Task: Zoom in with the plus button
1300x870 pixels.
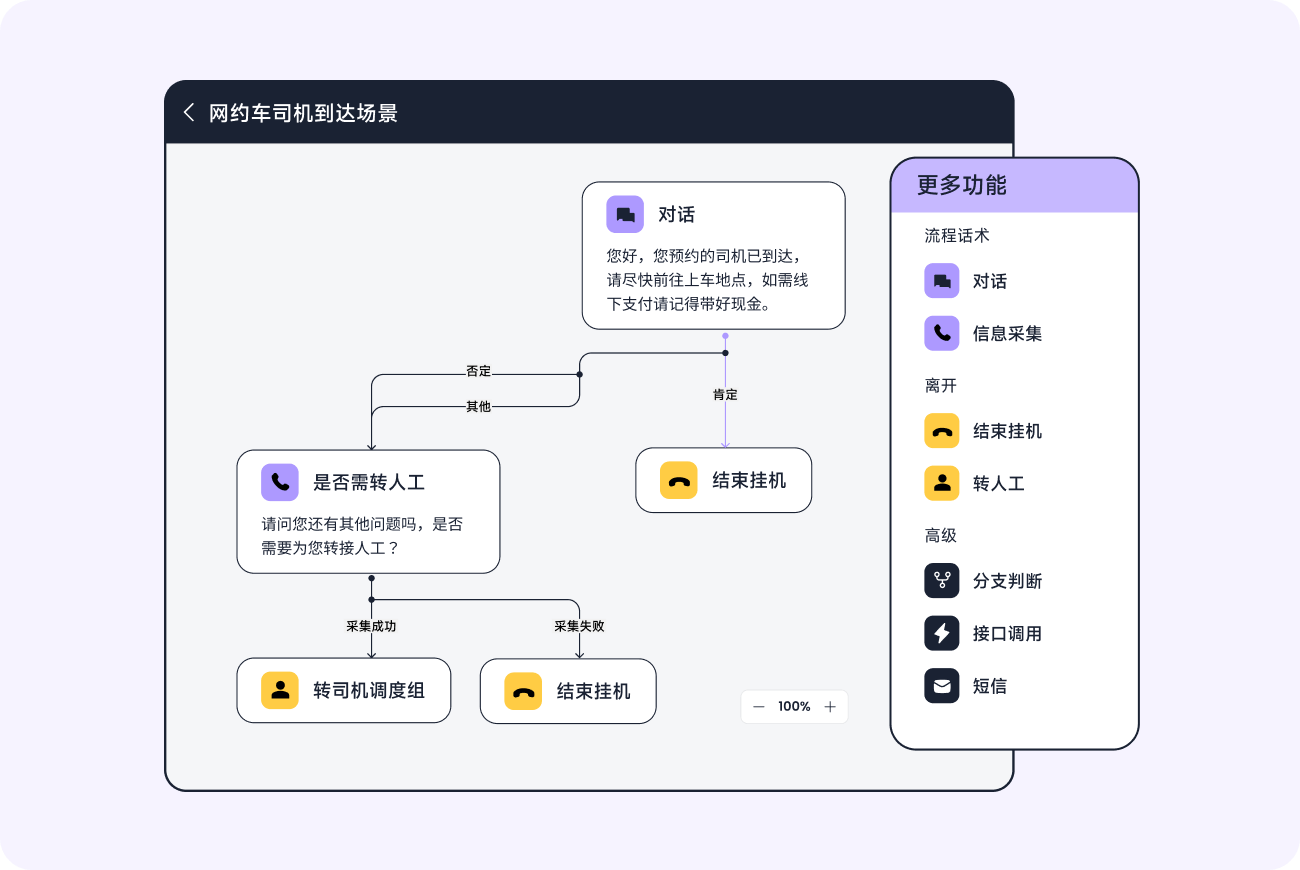Action: click(830, 706)
